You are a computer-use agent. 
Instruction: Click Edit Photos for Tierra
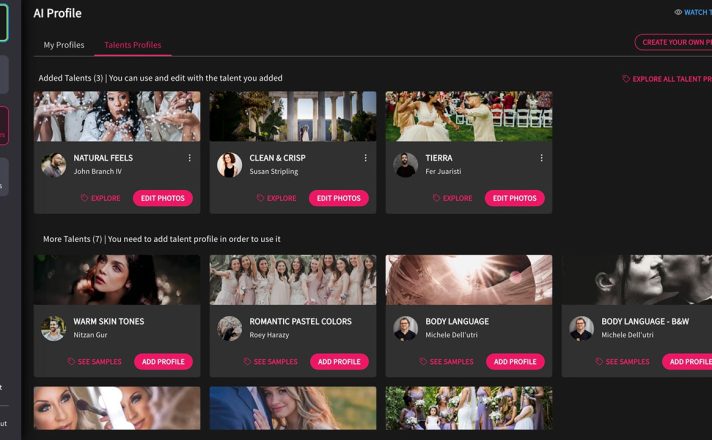[514, 198]
